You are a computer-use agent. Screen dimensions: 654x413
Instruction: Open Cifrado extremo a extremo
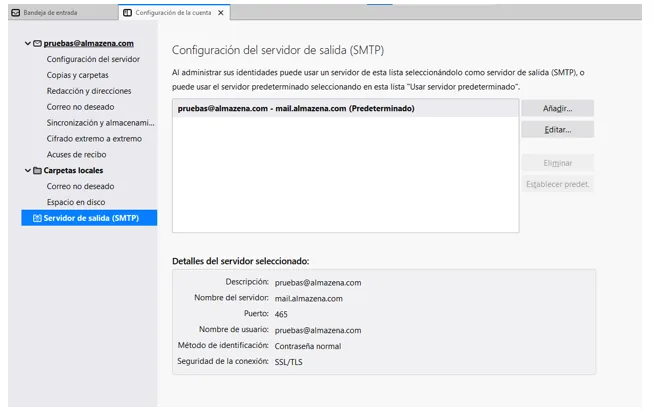pyautogui.click(x=94, y=139)
